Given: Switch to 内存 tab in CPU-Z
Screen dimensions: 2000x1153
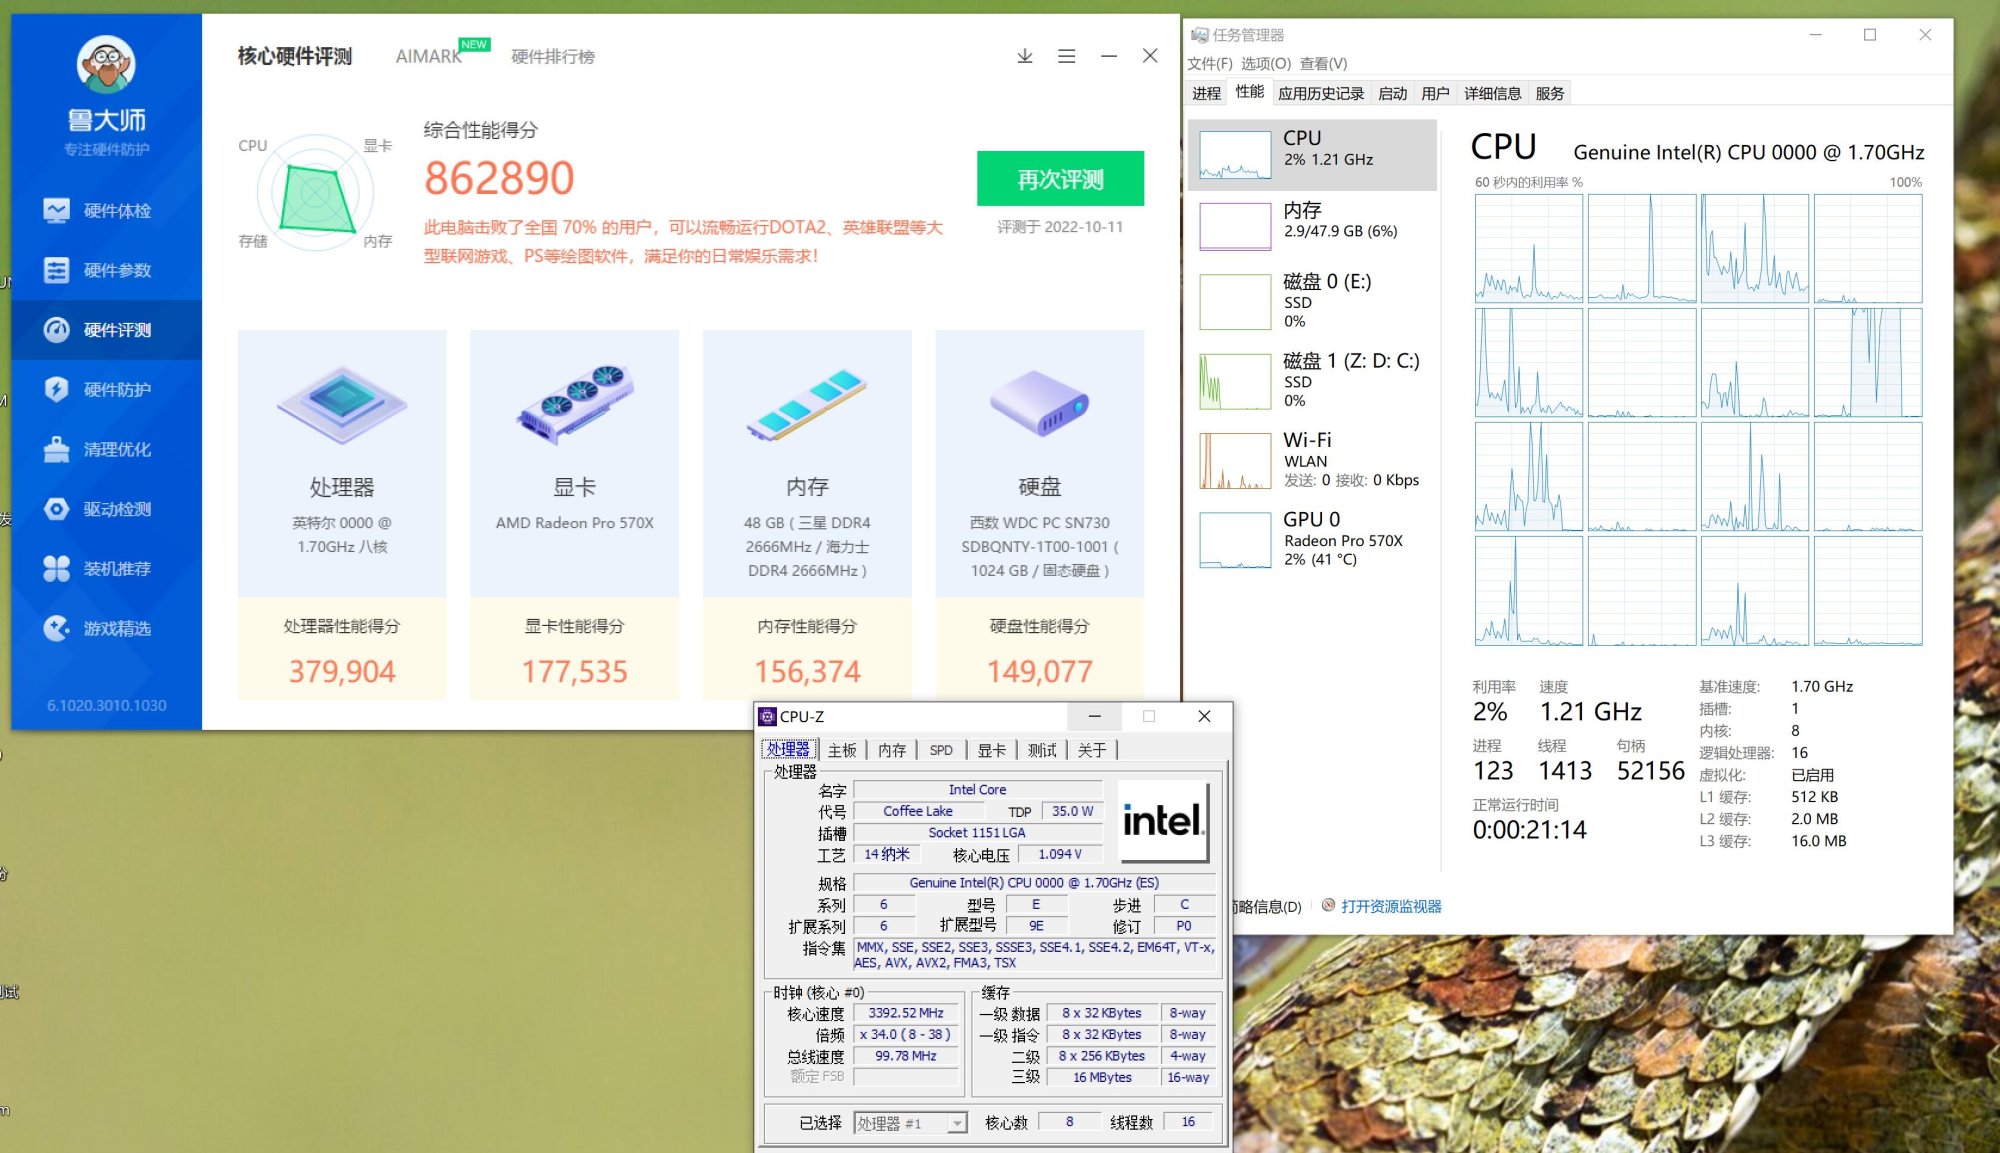Looking at the screenshot, I should click(891, 750).
